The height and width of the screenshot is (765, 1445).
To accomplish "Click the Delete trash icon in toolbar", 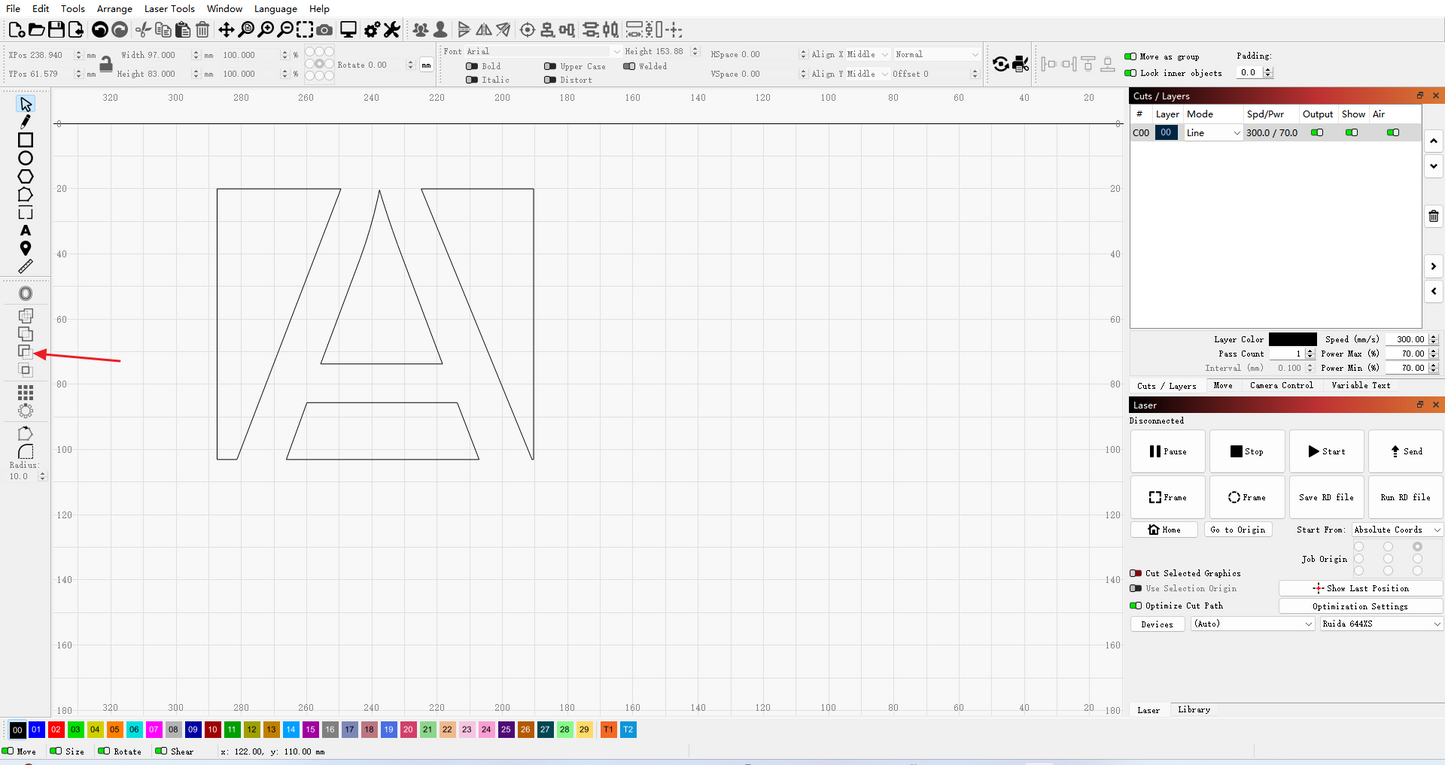I will 203,30.
